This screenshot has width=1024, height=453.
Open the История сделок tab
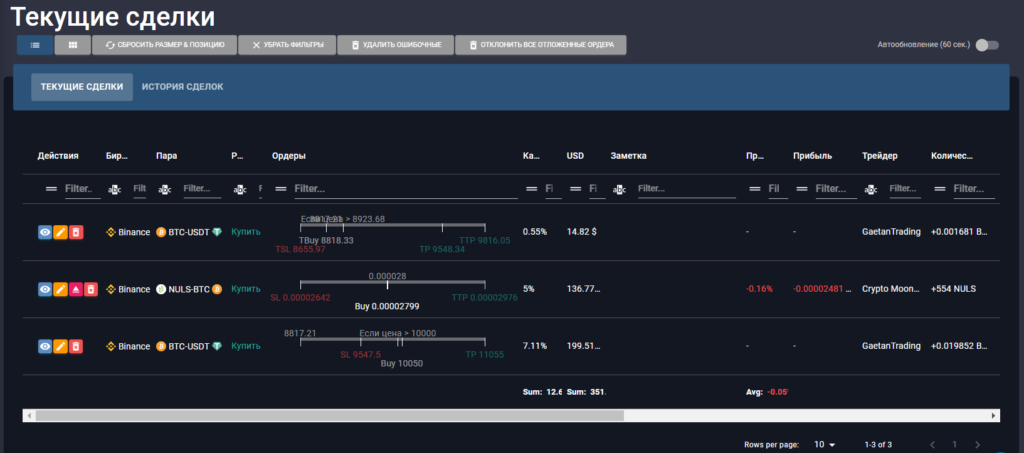(x=182, y=87)
